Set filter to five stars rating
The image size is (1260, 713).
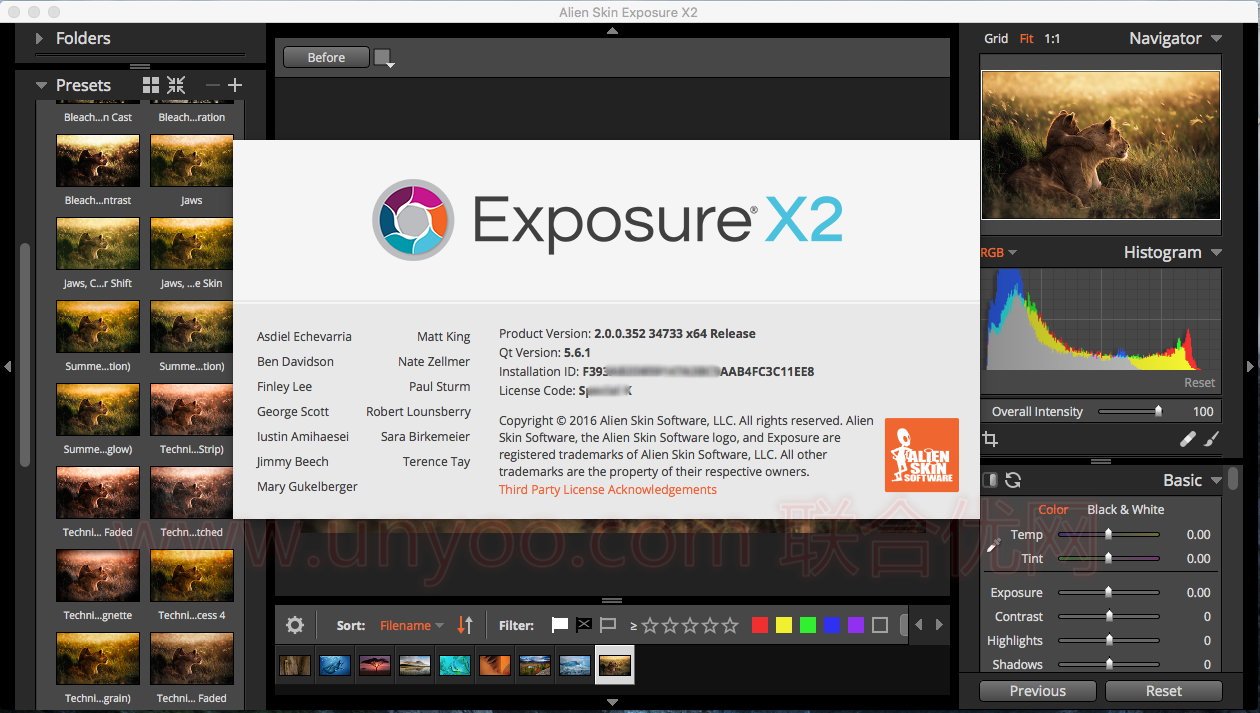coord(730,625)
